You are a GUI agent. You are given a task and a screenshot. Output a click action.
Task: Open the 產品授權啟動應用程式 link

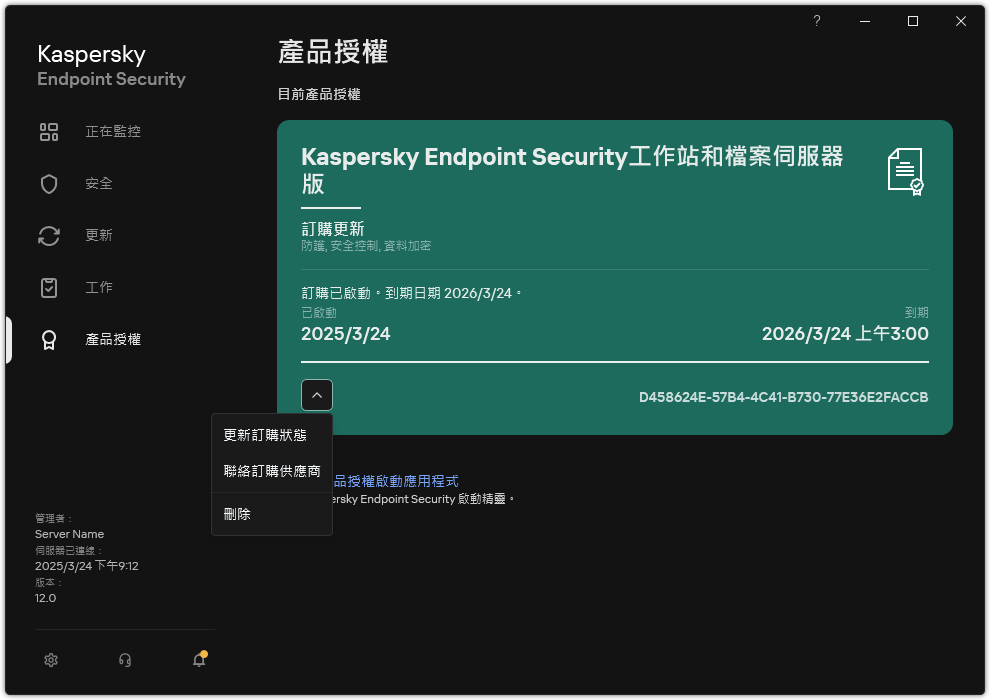click(x=400, y=481)
